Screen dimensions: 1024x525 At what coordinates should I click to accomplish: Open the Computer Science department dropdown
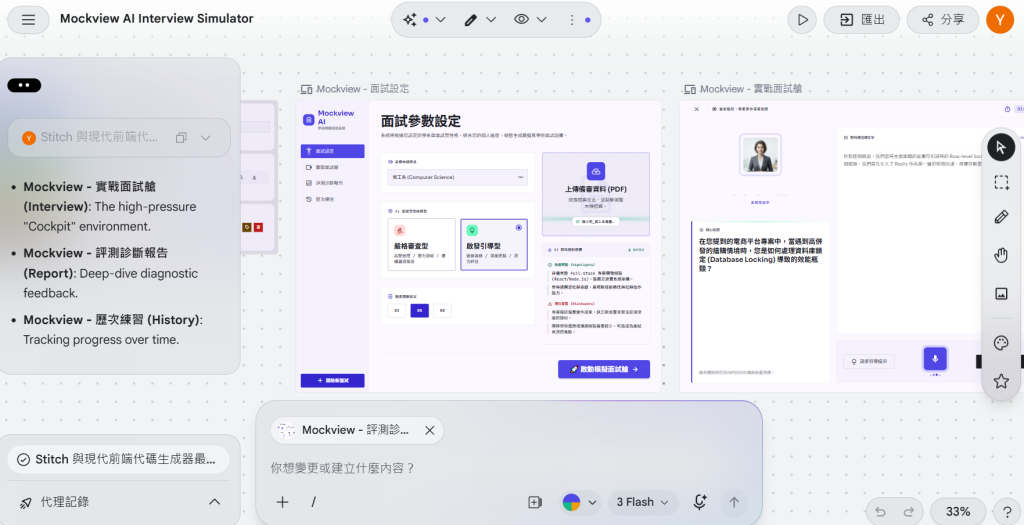pos(457,177)
